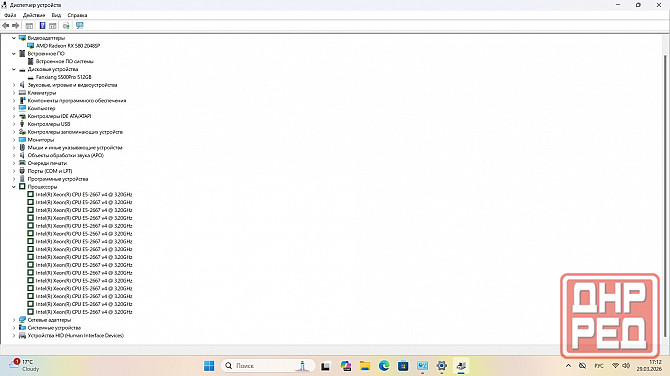Expand Звуковые, игровые и видеоустройства node
This screenshot has width=670, height=376.
tap(14, 85)
